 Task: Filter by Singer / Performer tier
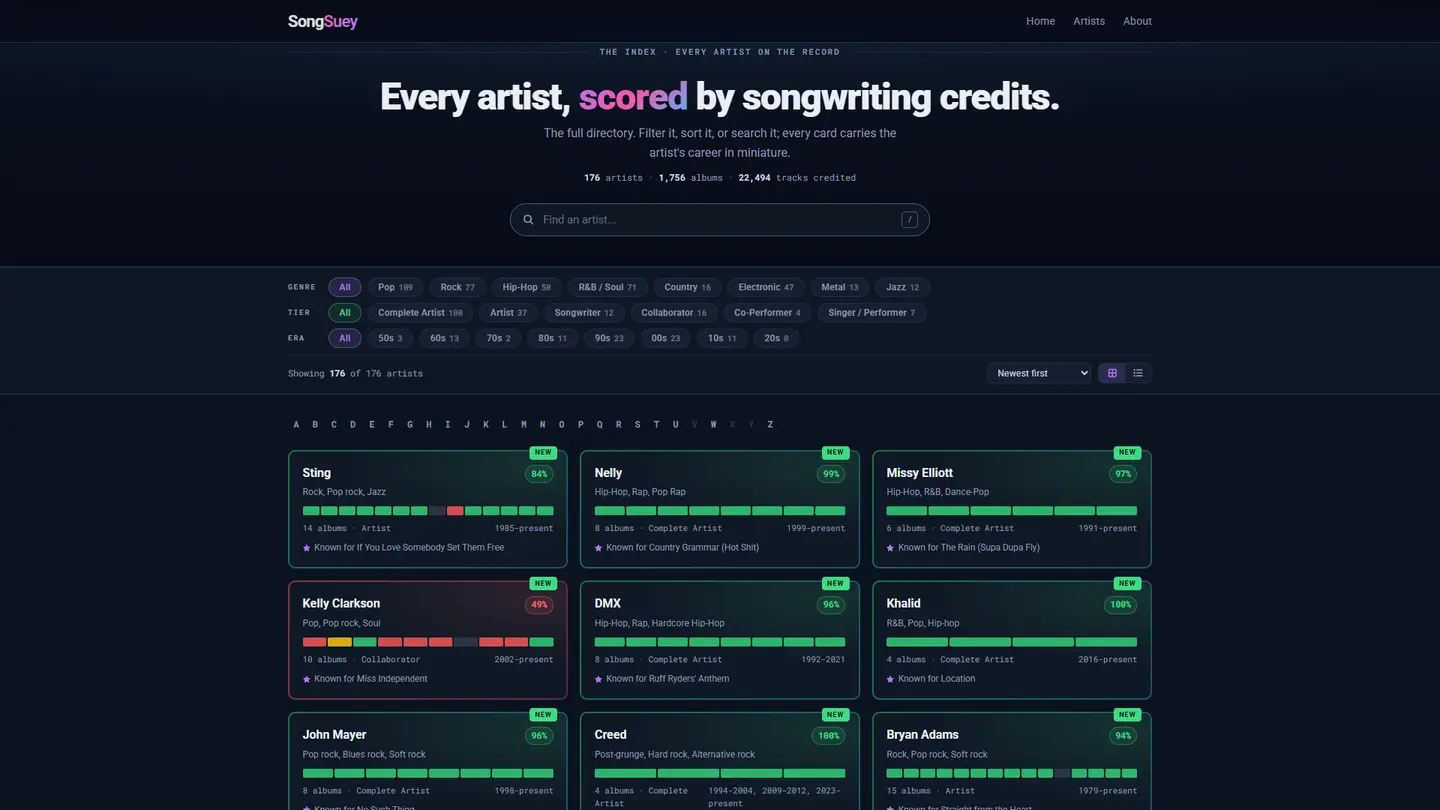(872, 313)
